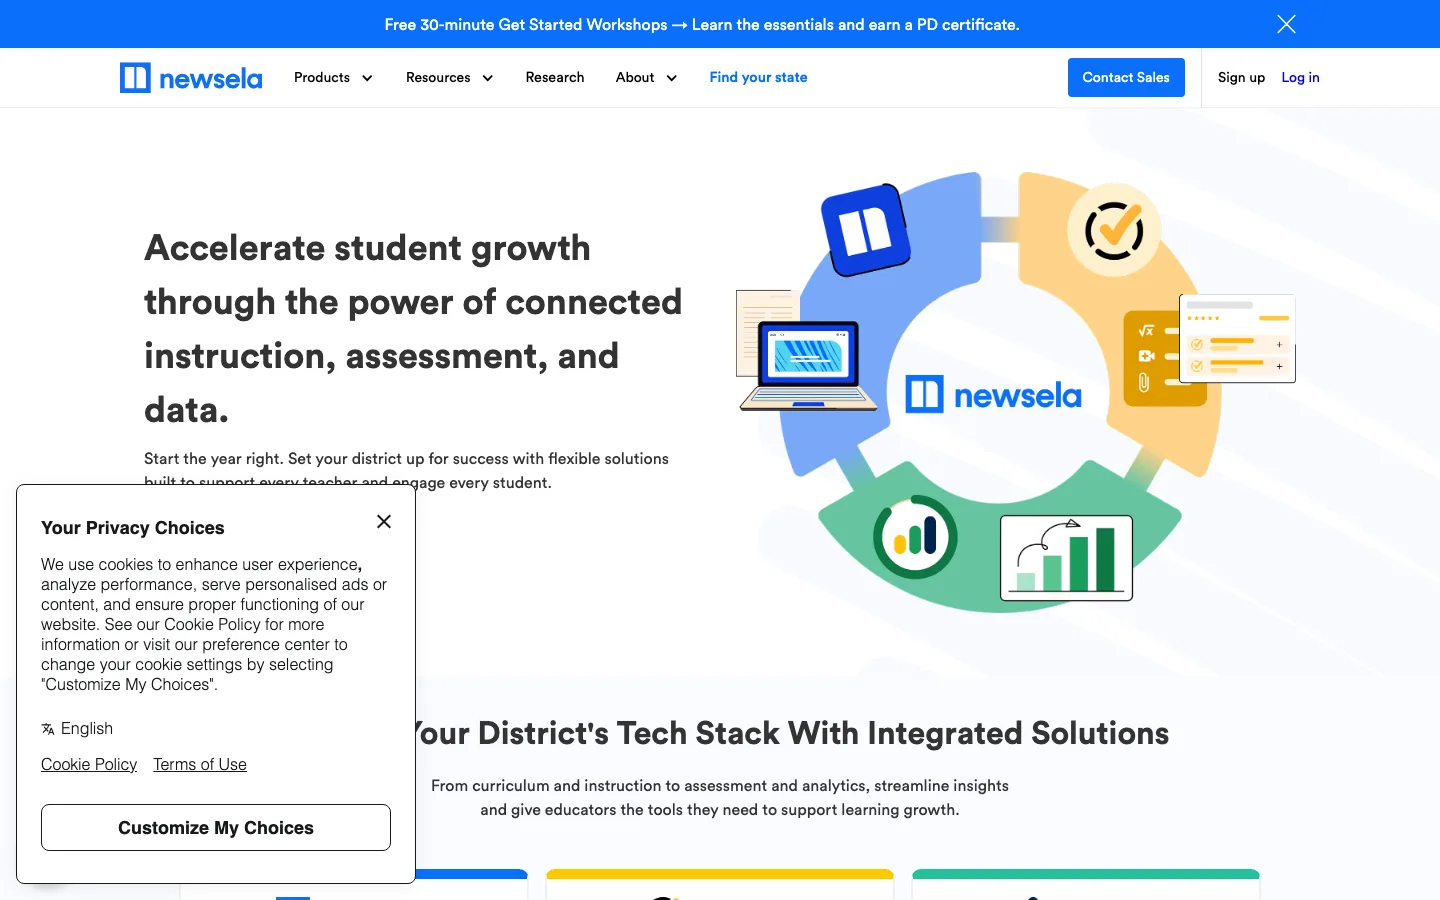The image size is (1440, 900).
Task: Click the square root icon on yellow panel
Action: coord(1146,330)
